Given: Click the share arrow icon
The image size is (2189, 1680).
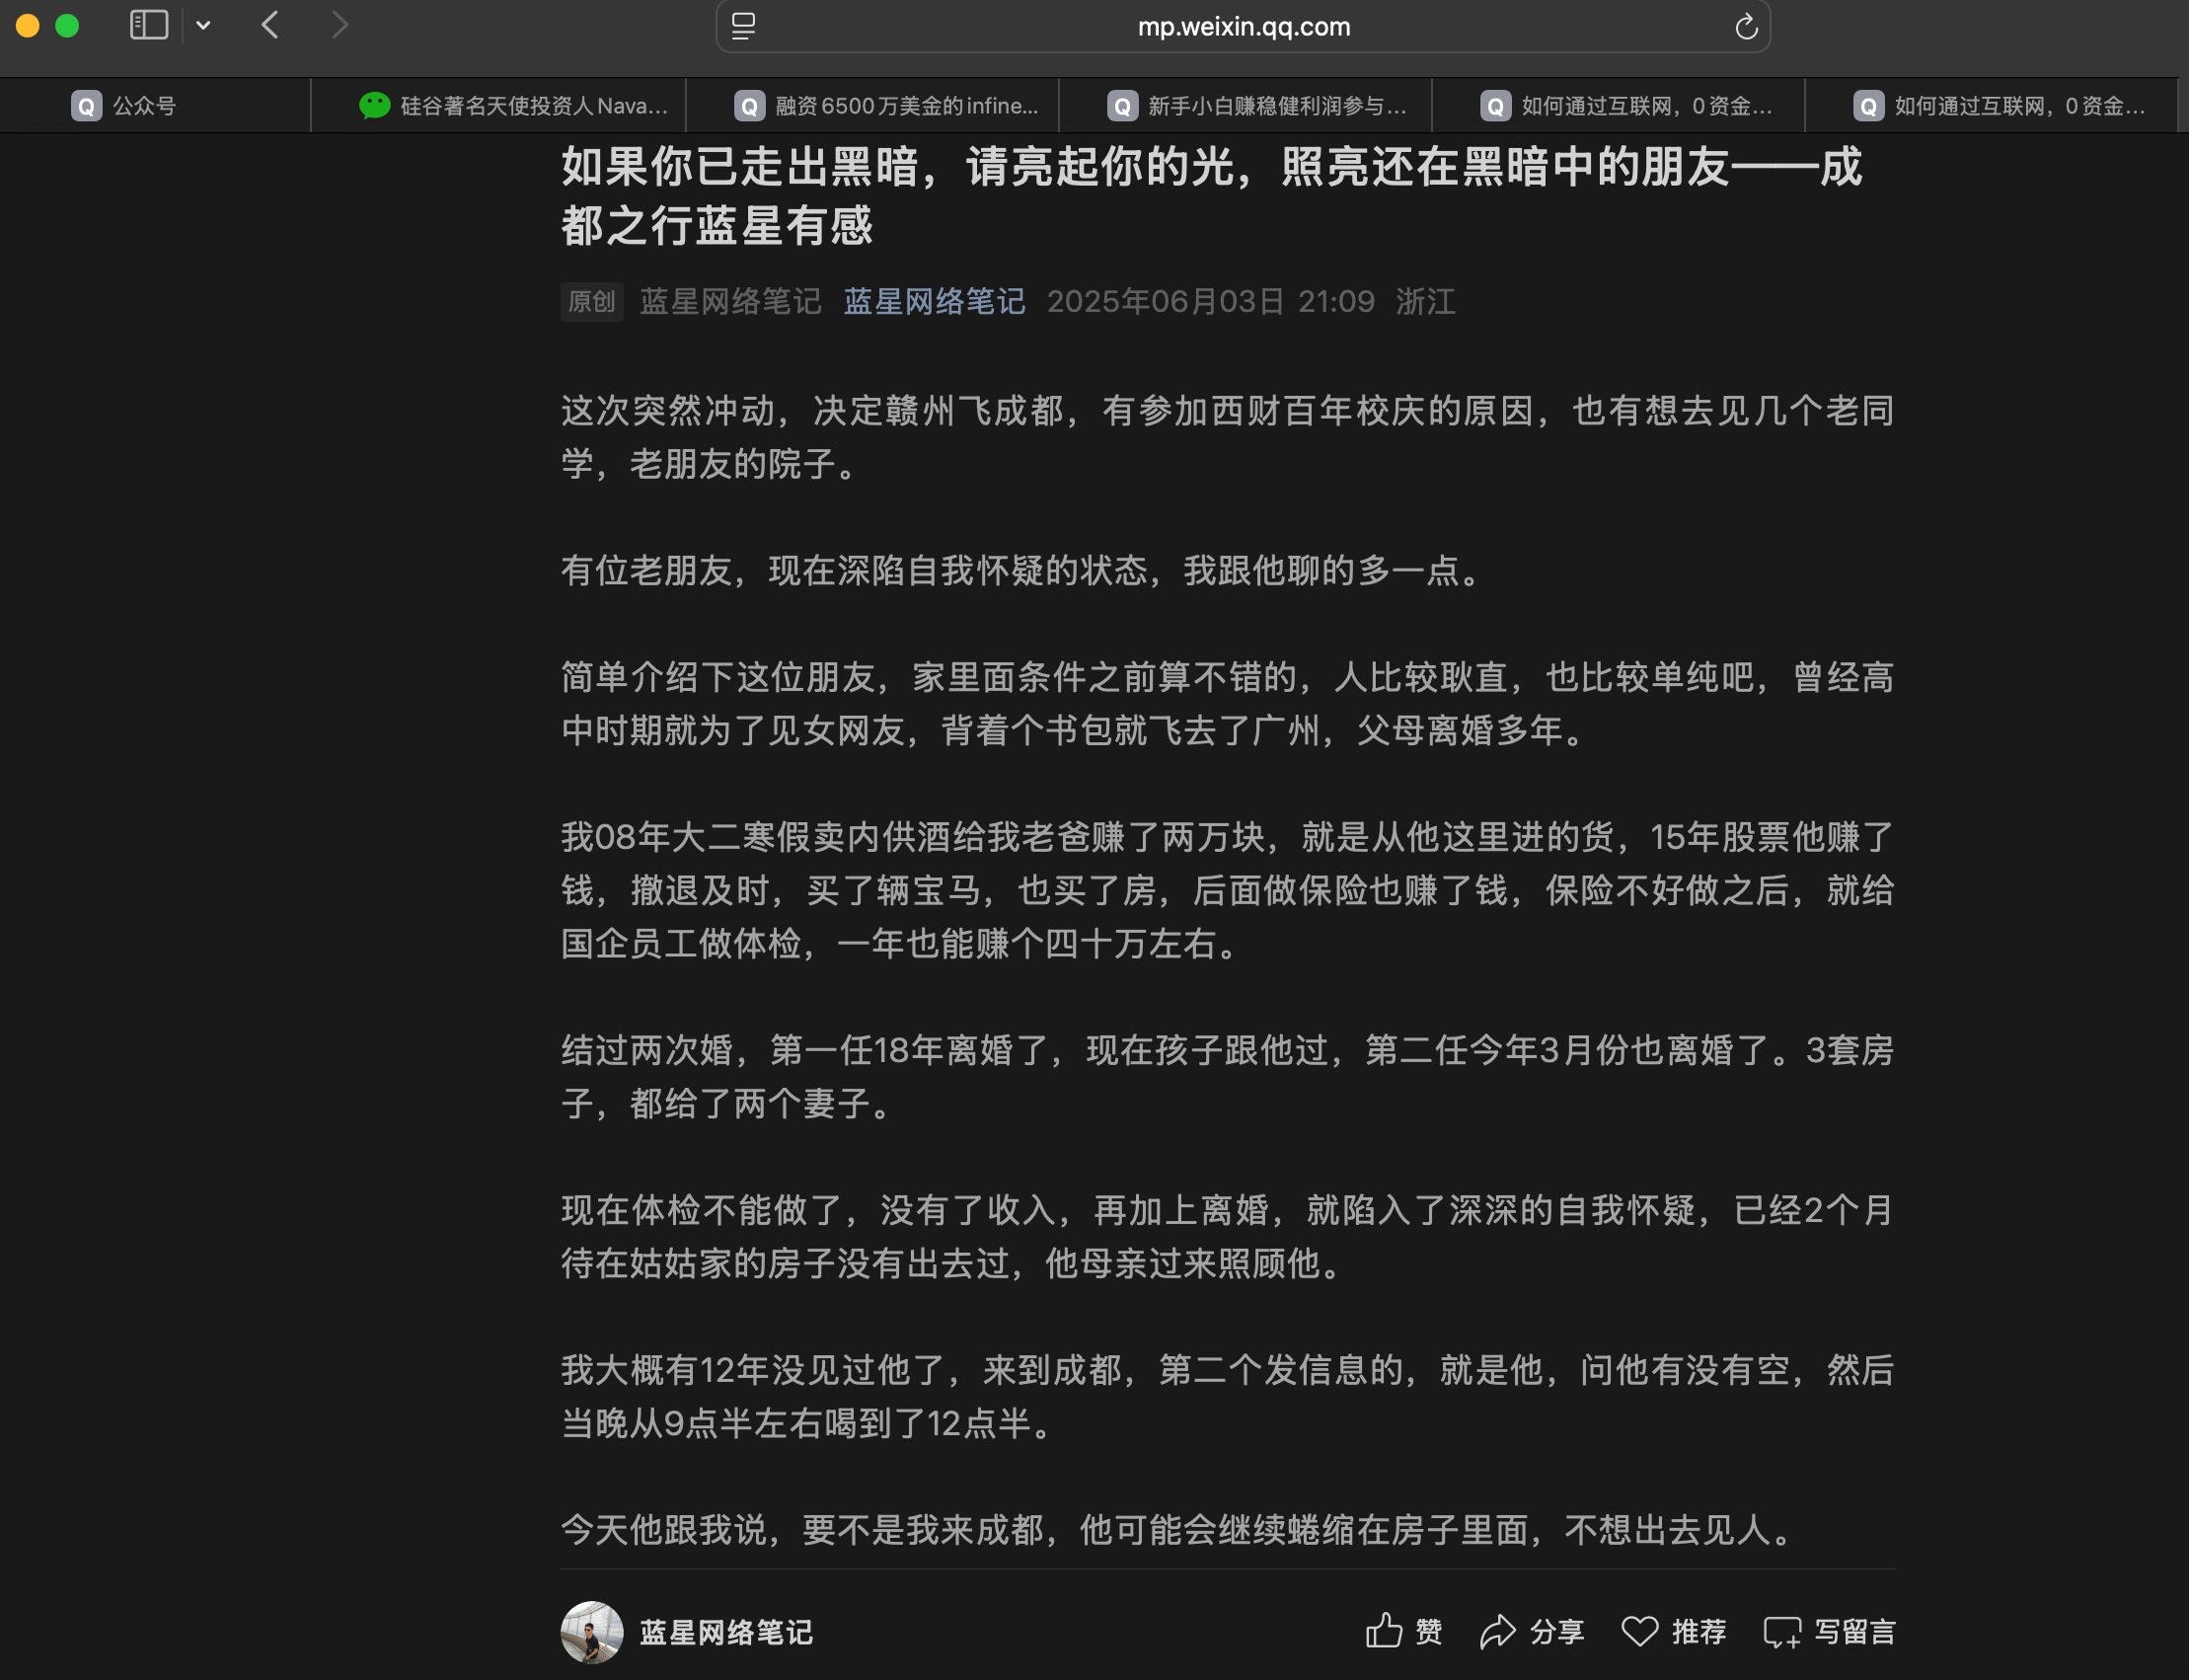Looking at the screenshot, I should click(x=1497, y=1631).
